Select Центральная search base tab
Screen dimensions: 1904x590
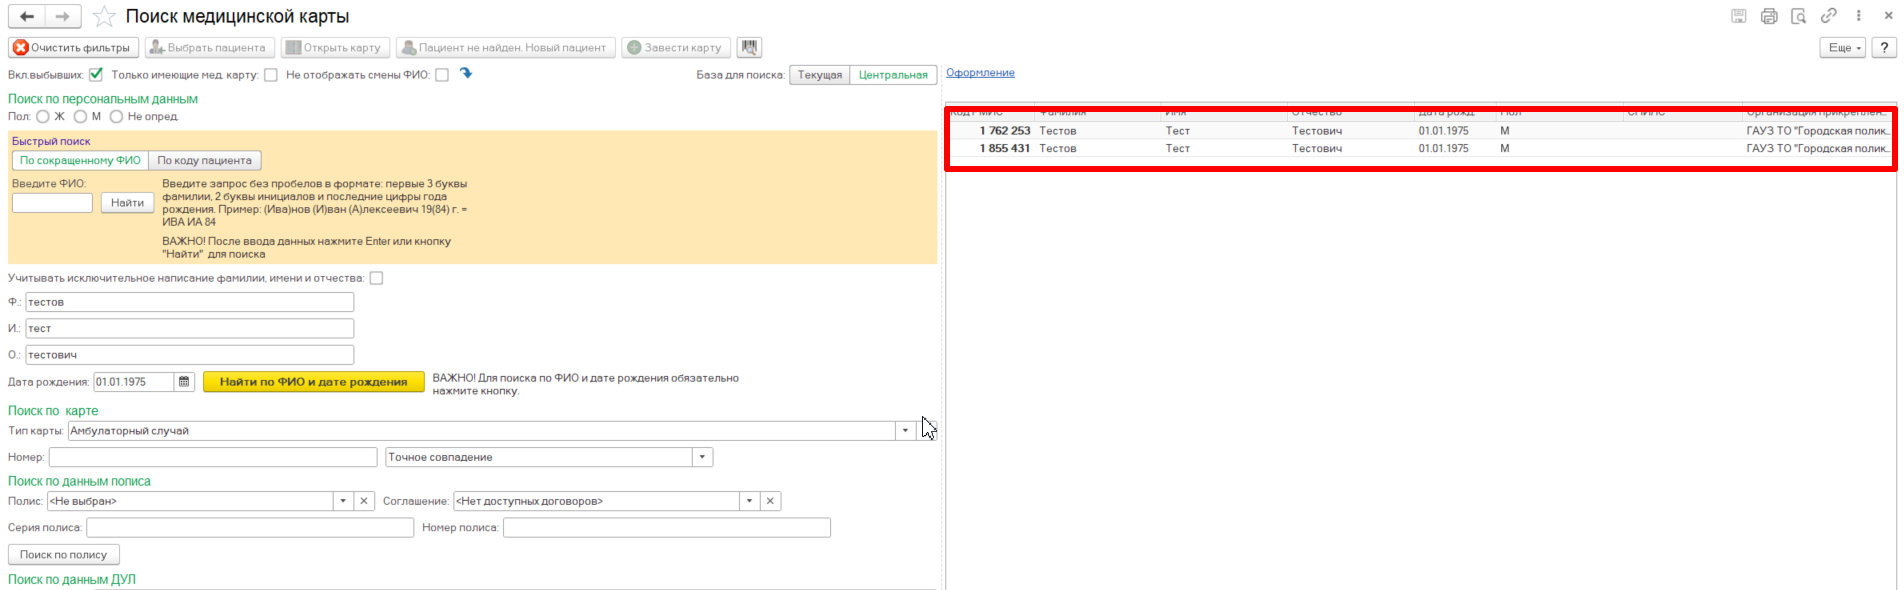click(892, 75)
